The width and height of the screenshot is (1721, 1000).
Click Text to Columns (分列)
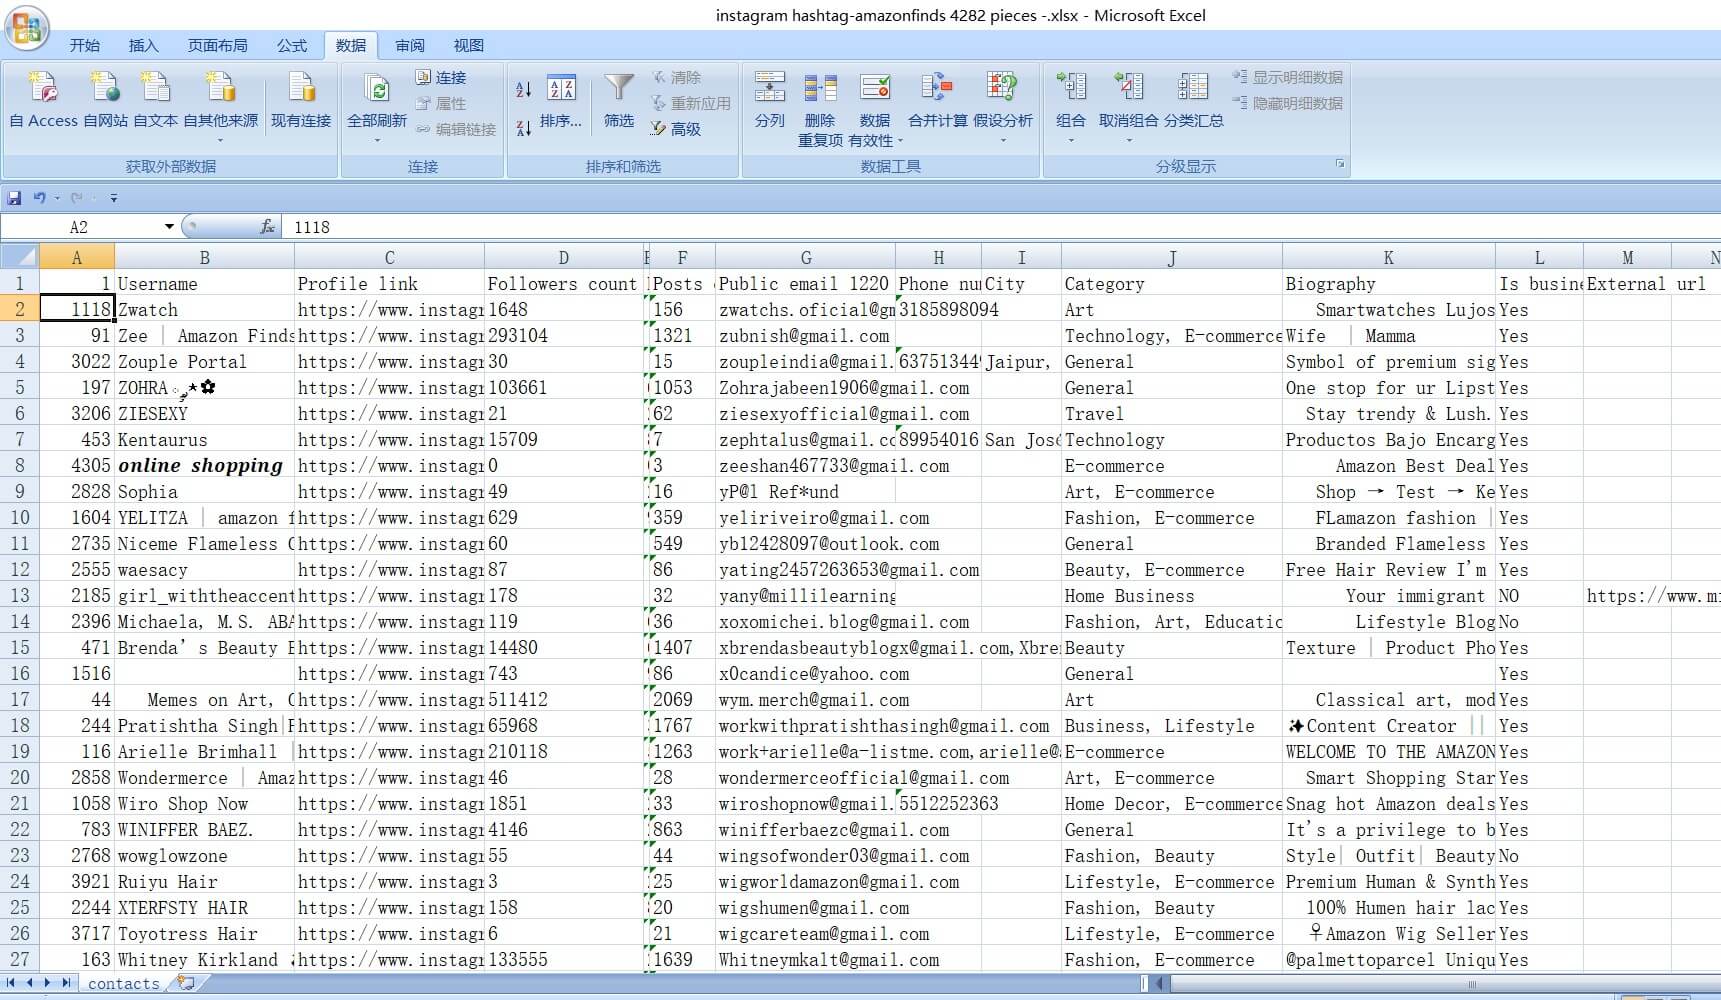770,100
